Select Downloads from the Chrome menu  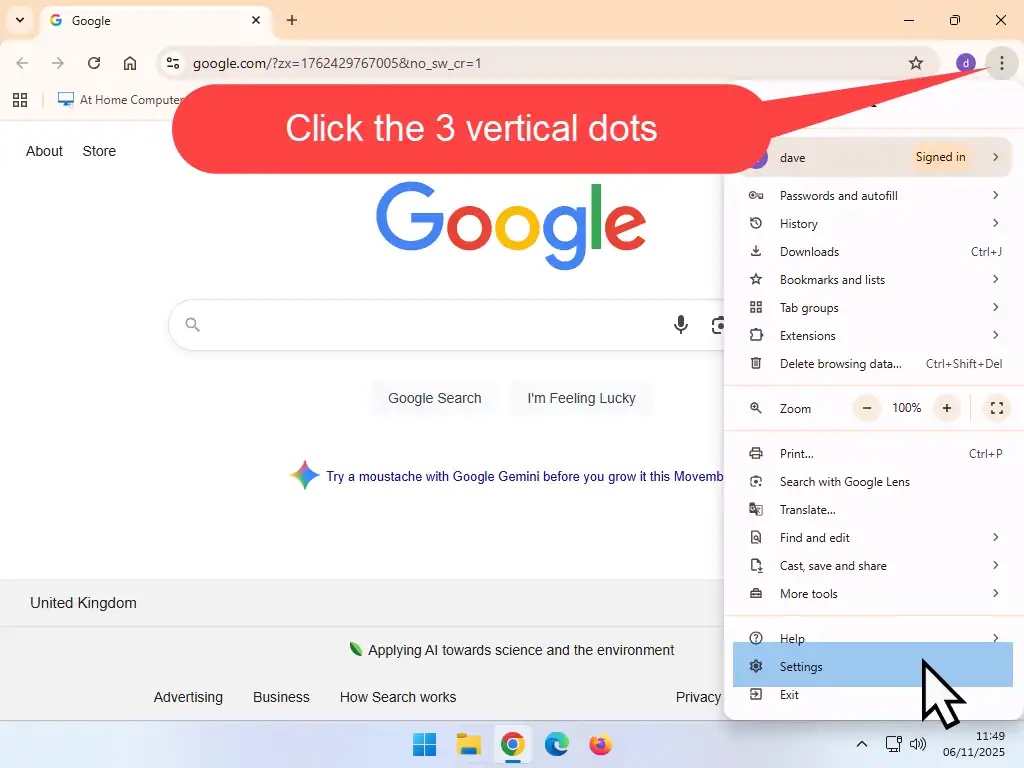808,251
